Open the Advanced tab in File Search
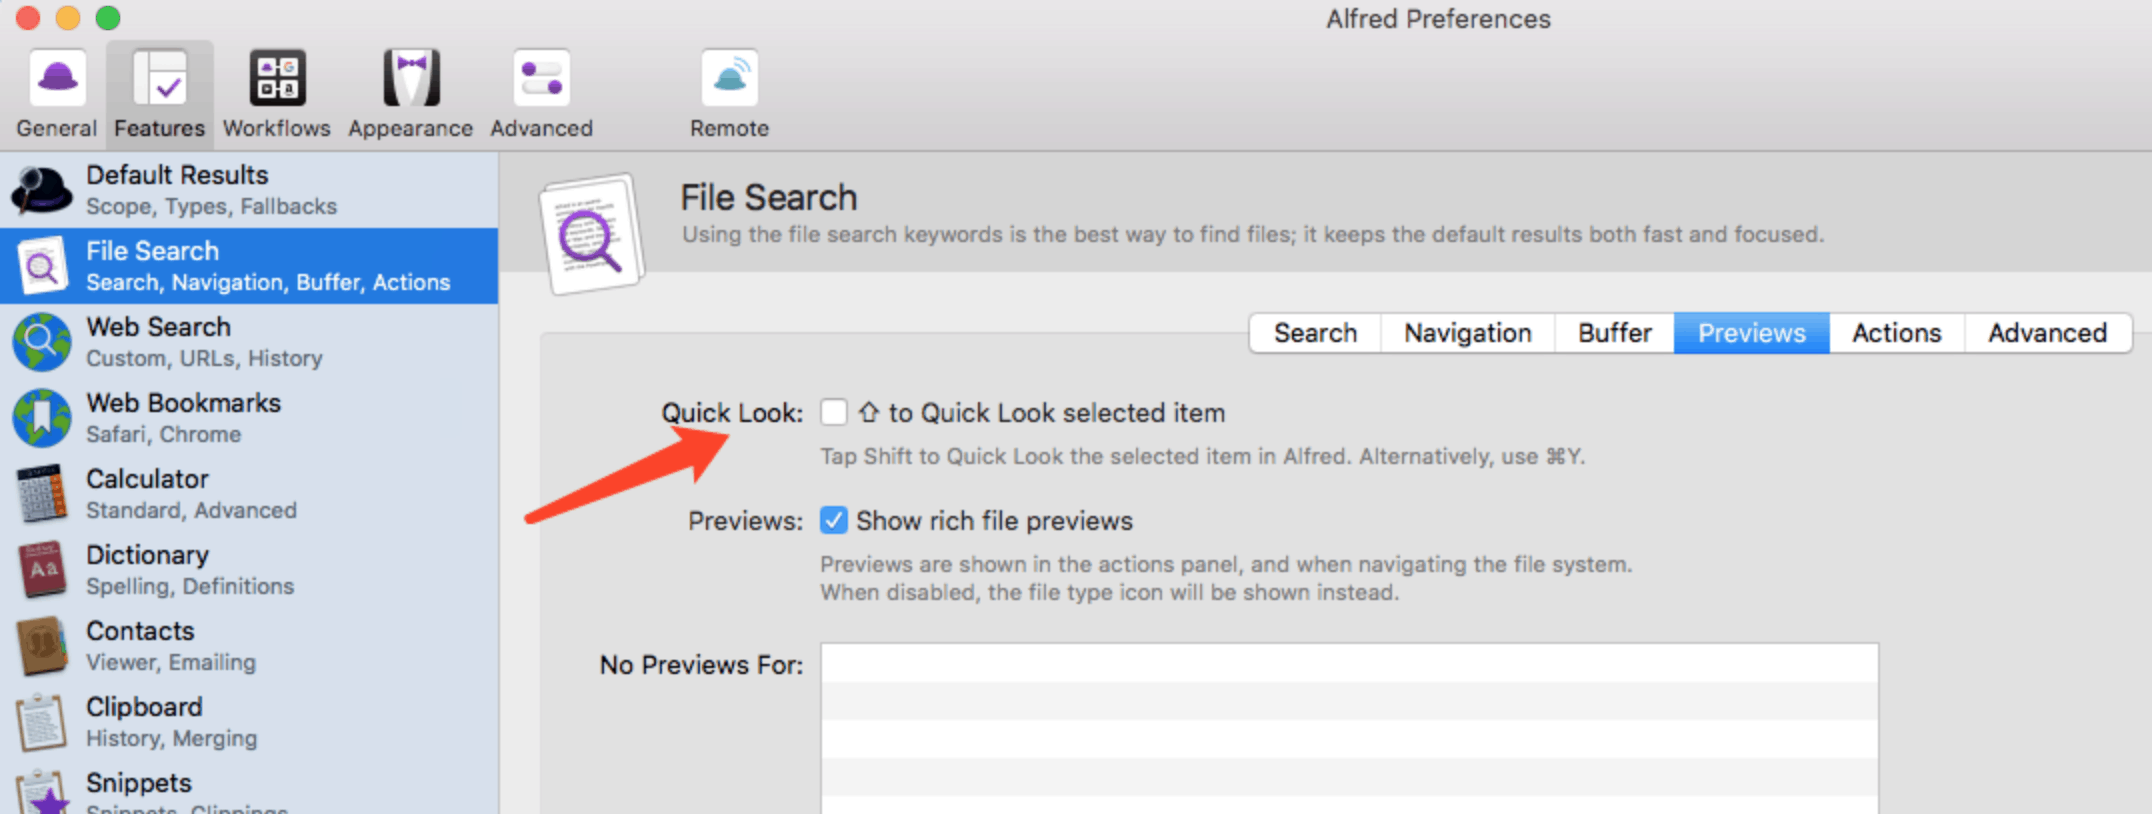The height and width of the screenshot is (814, 2152). click(2047, 333)
